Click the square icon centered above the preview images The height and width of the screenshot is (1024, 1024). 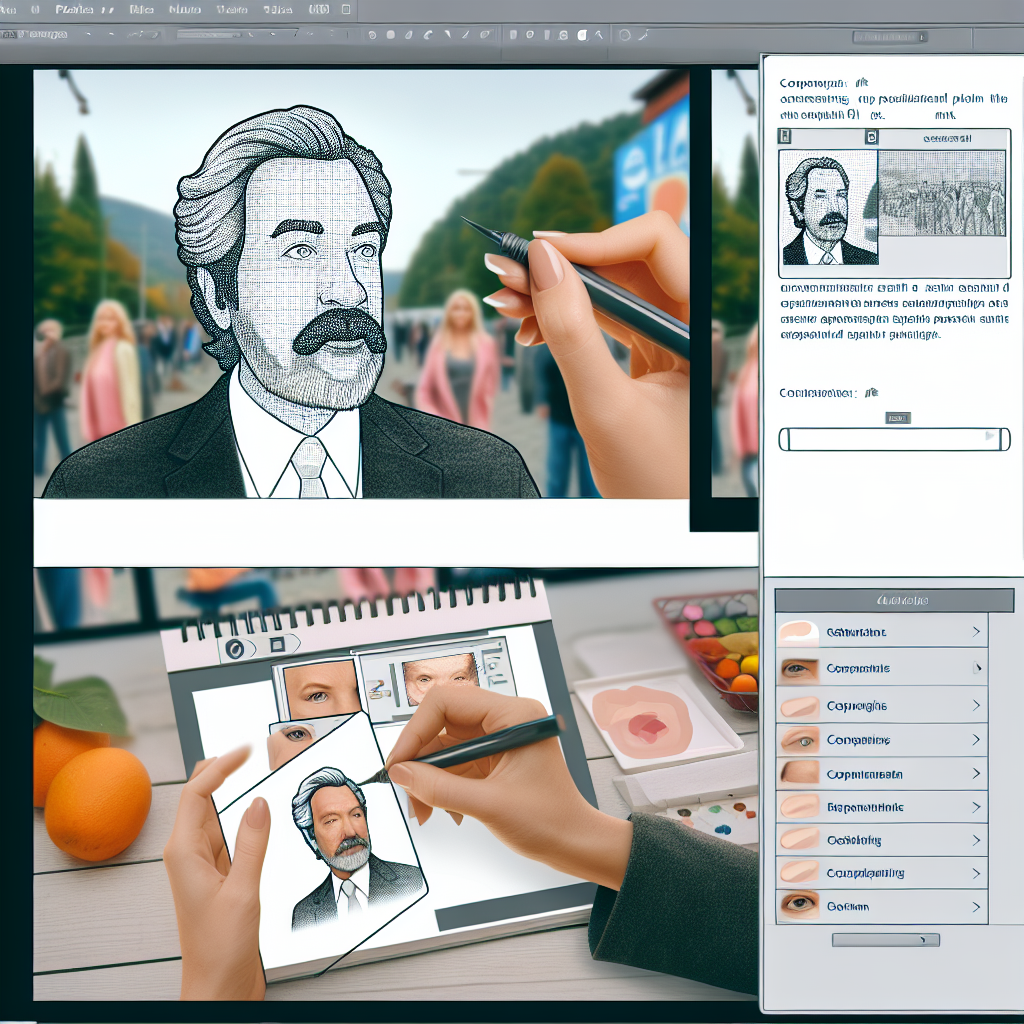(871, 138)
